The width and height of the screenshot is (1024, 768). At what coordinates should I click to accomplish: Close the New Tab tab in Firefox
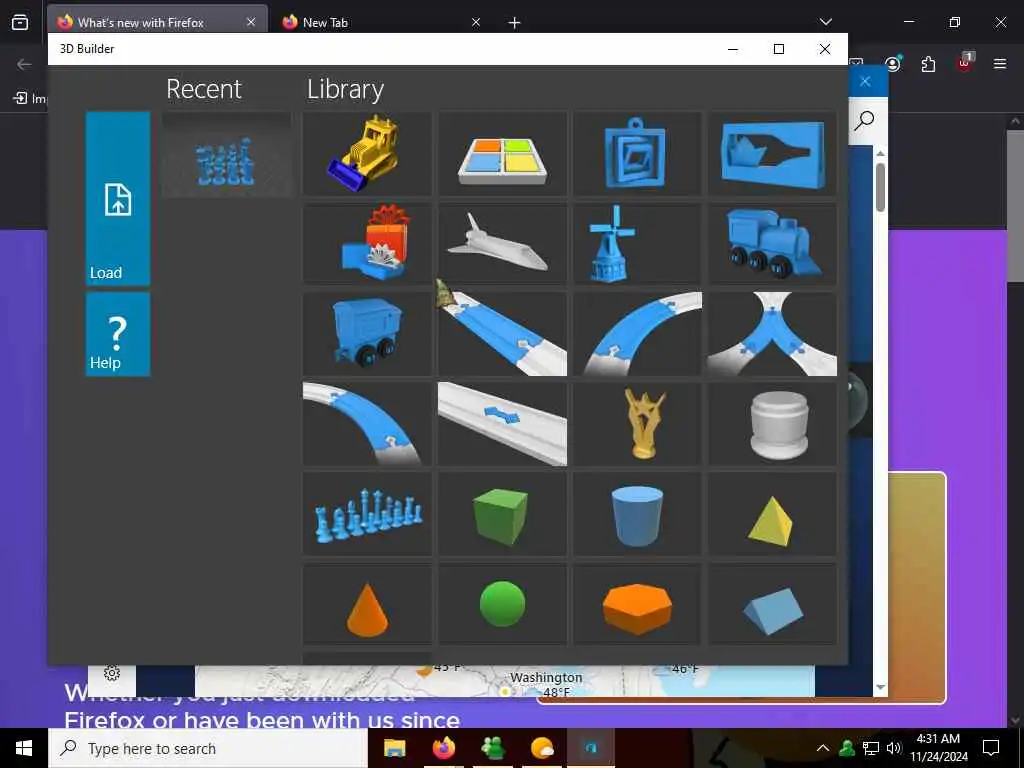(x=476, y=22)
